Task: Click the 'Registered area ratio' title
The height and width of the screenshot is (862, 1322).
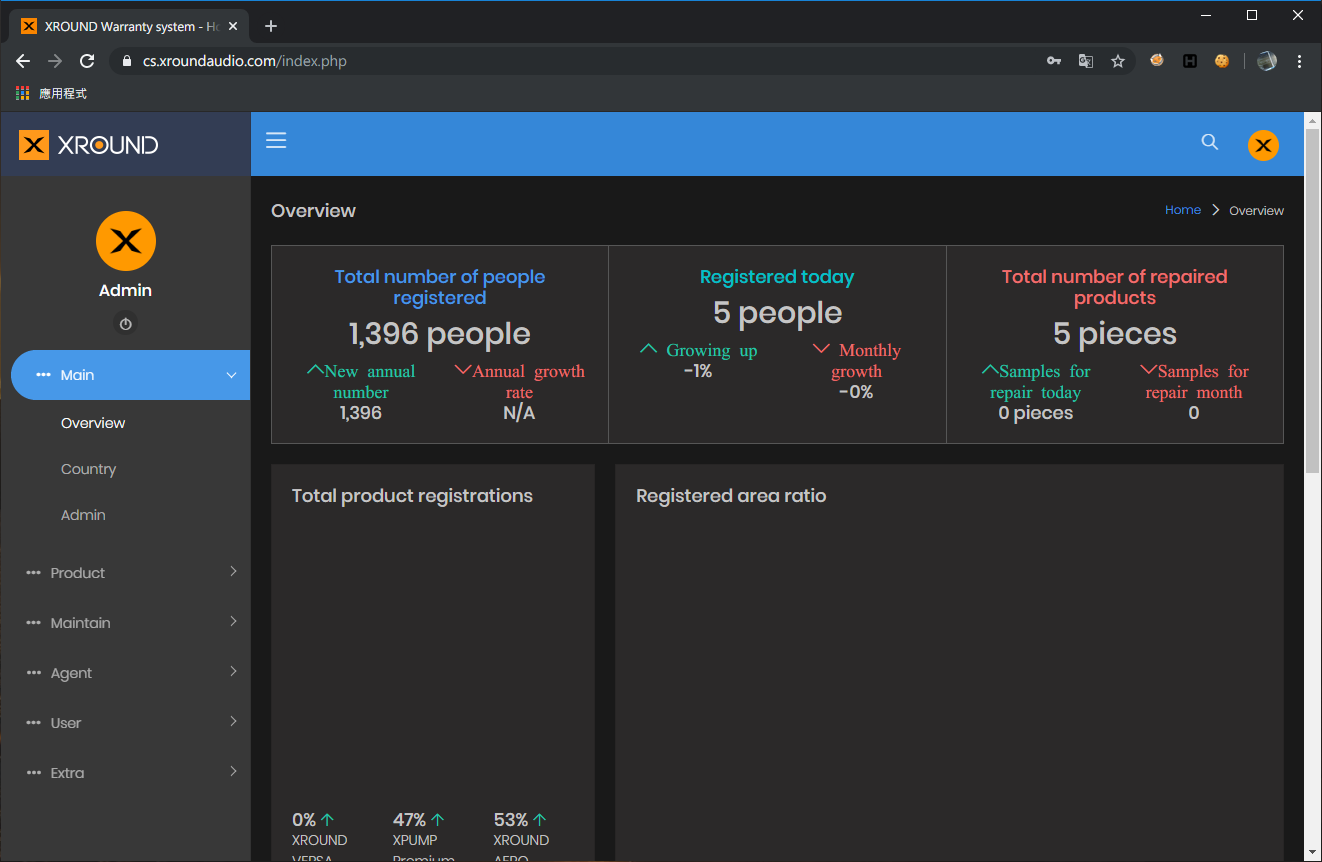Action: pyautogui.click(x=731, y=496)
